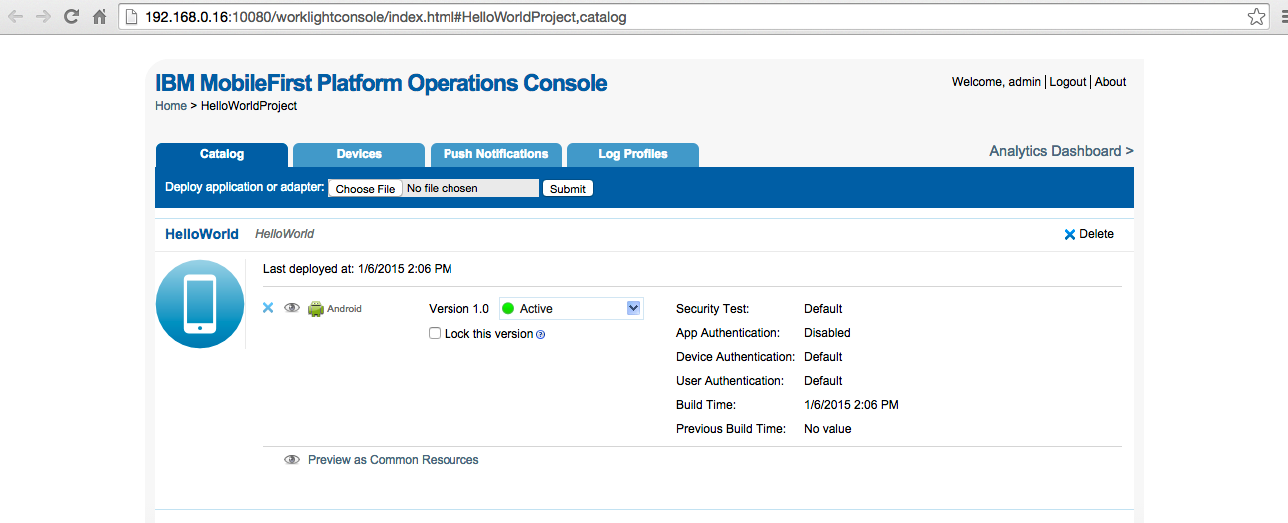Go back with browser back arrow
This screenshot has width=1288, height=523.
pos(16,16)
